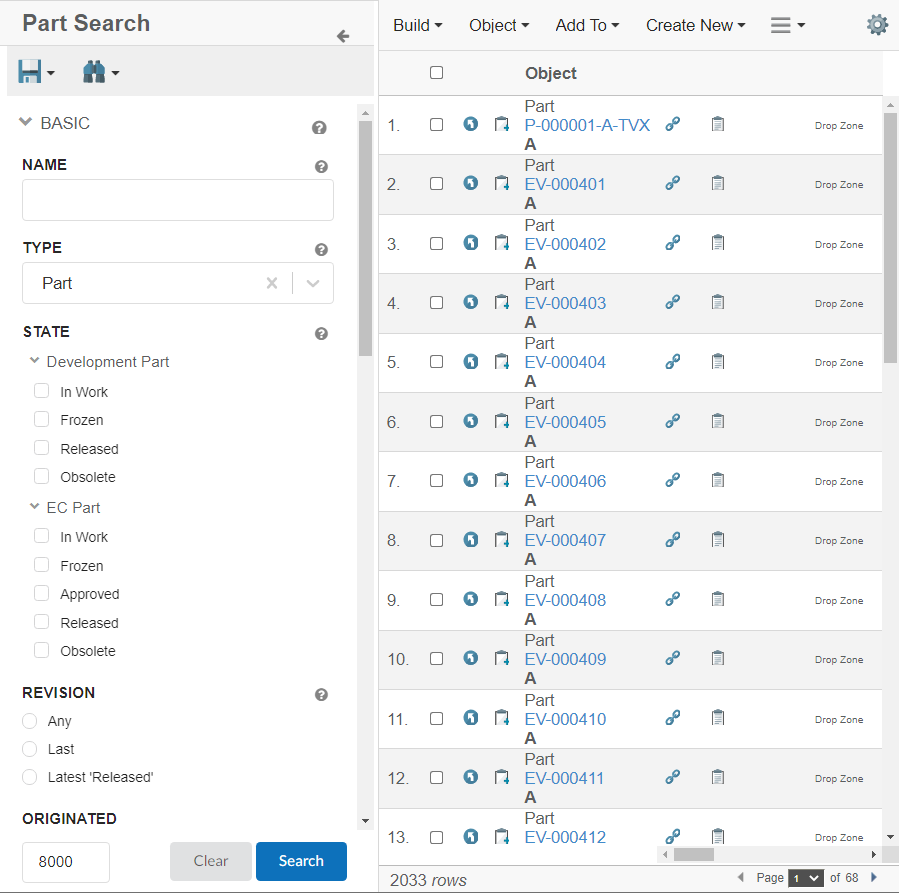Check Frozen under Development Part
Viewport: 899px width, 893px height.
click(42, 420)
